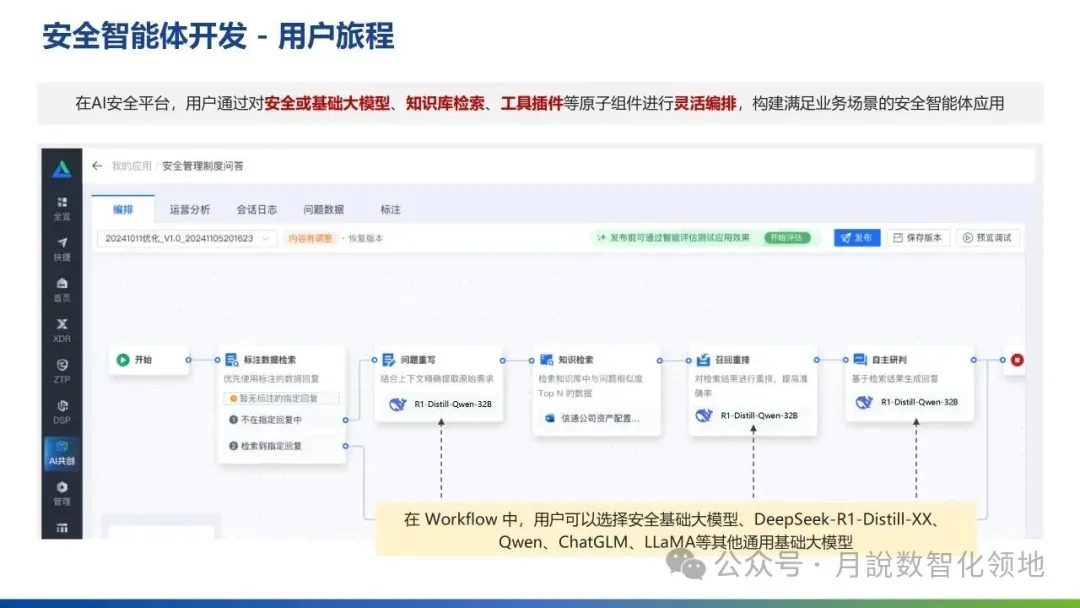Viewport: 1080px width, 608px height.
Task: Click the knowledge base icon beside 信通公司资产配置
Action: 550,418
